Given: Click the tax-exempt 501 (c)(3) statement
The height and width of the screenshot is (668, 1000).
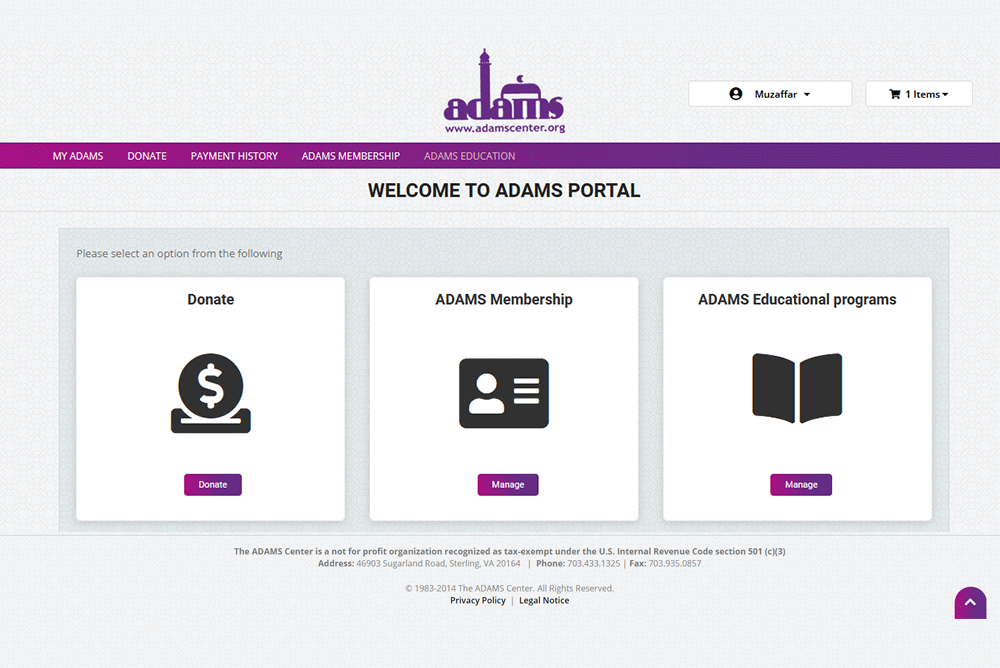Looking at the screenshot, I should click(x=510, y=551).
